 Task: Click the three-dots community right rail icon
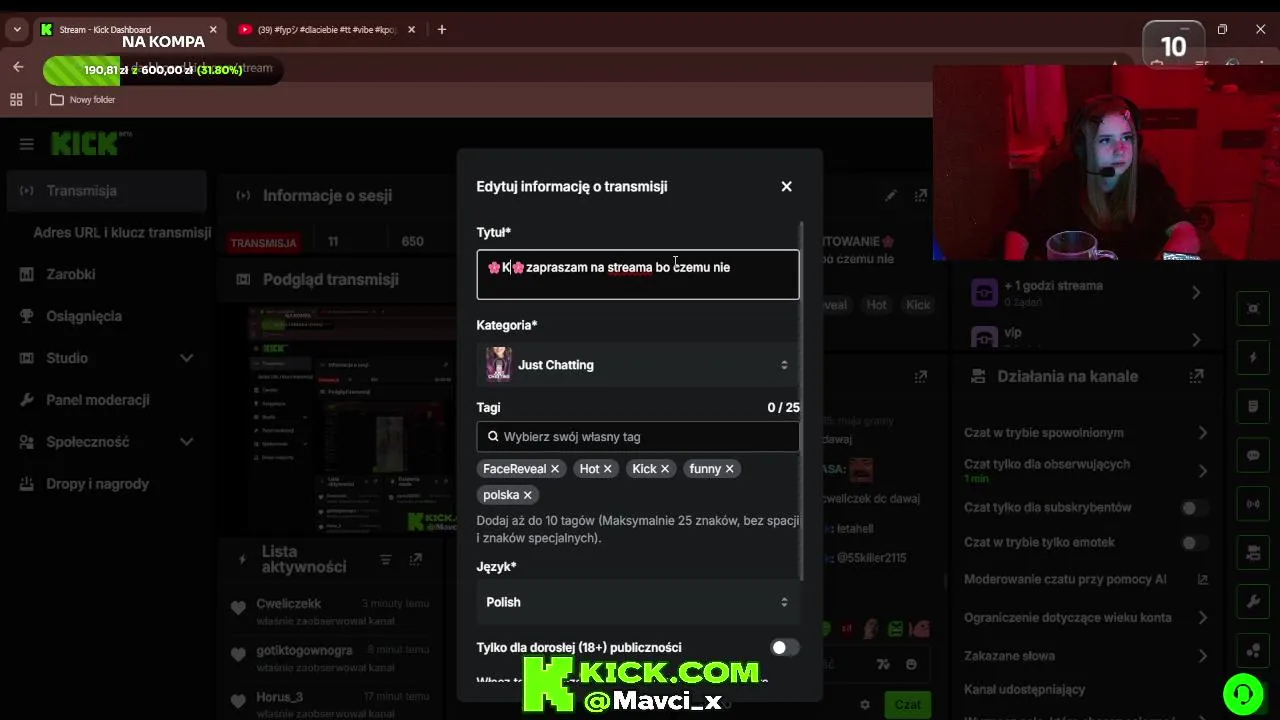[1253, 651]
